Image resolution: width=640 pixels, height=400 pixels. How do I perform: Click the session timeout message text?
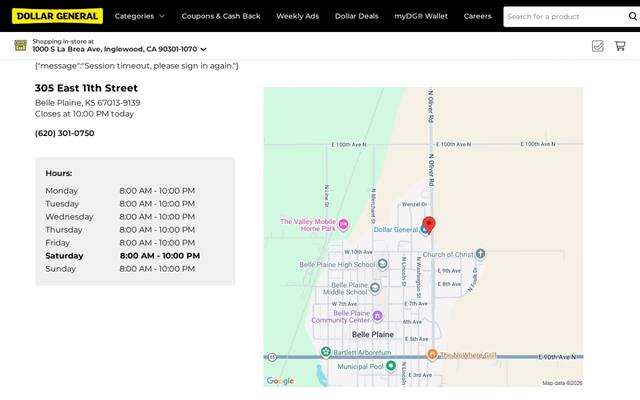(137, 66)
